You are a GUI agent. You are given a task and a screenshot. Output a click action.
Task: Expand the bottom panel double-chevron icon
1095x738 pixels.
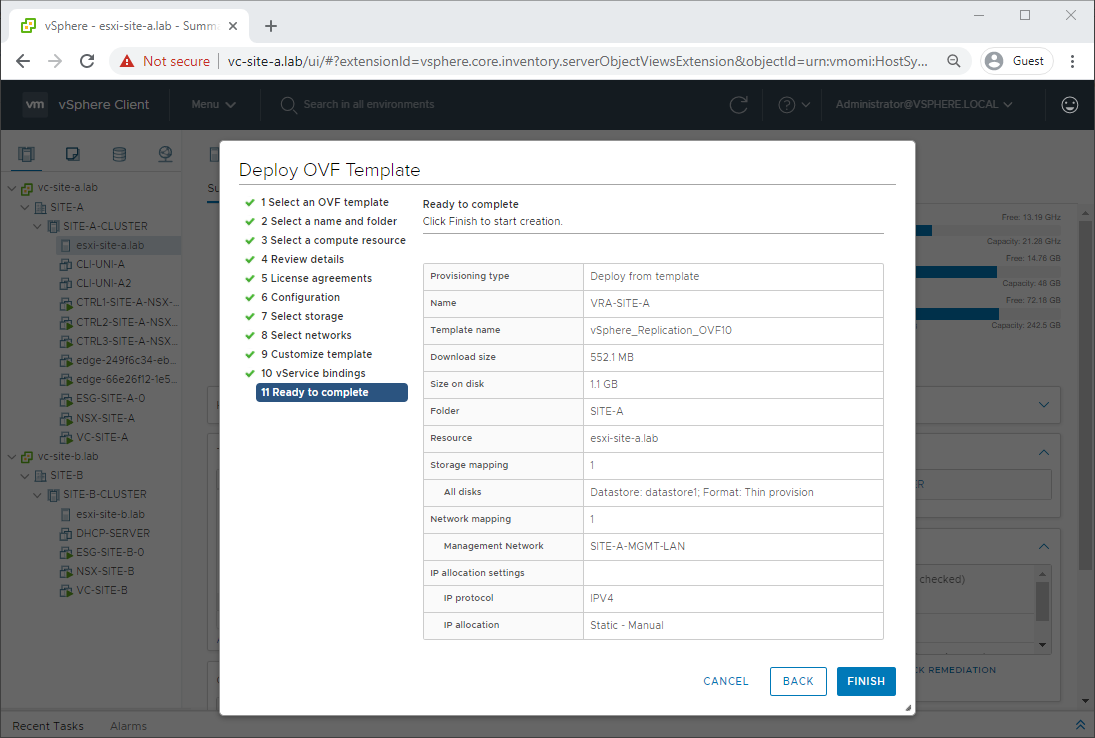pos(1080,725)
